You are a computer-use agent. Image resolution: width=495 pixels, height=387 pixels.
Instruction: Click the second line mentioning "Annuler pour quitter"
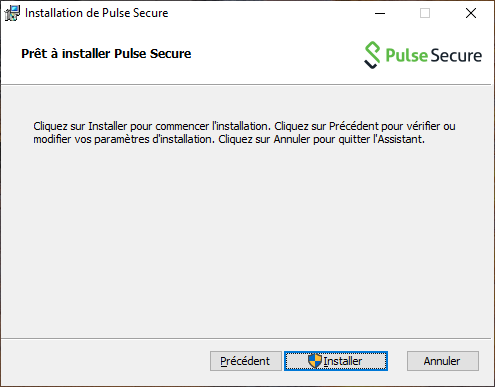click(x=229, y=139)
